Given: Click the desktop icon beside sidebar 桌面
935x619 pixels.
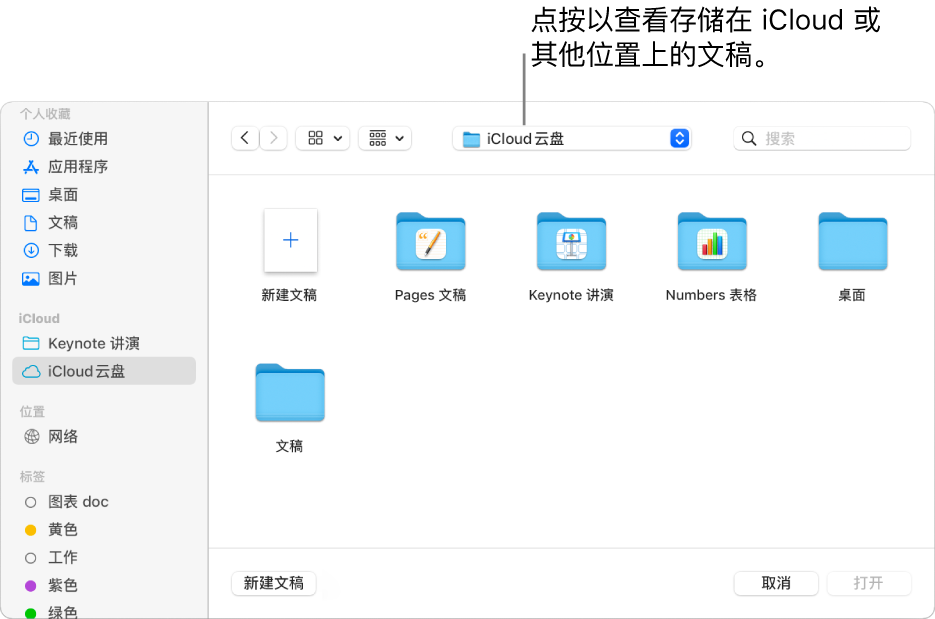Looking at the screenshot, I should pos(31,195).
